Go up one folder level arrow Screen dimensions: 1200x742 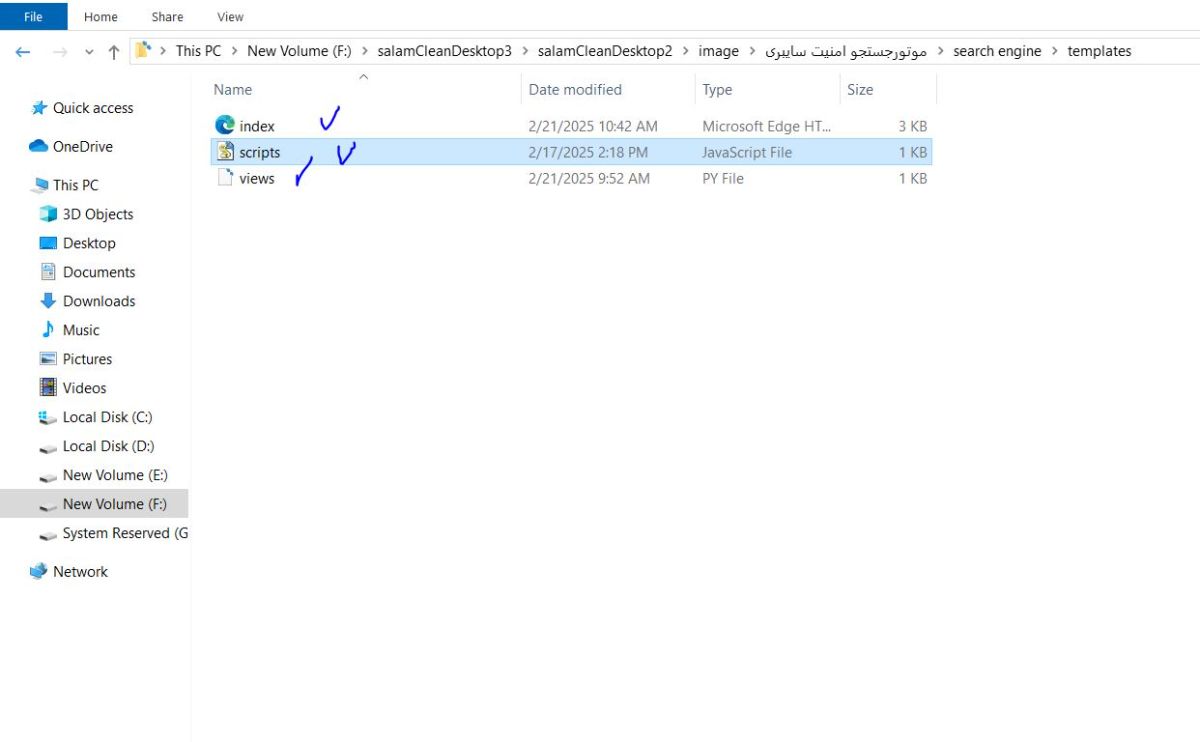click(x=113, y=52)
